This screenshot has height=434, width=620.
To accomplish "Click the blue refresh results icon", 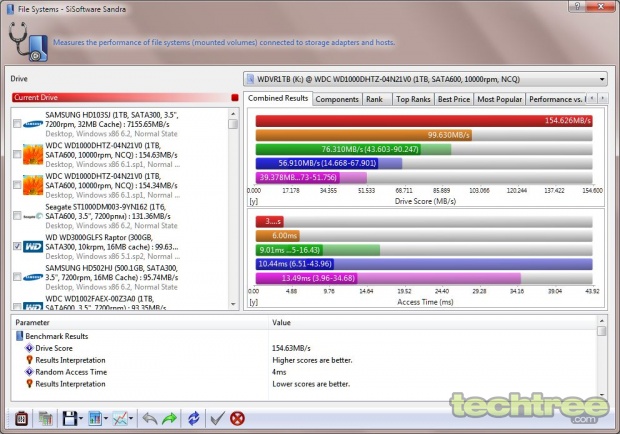I will coord(194,419).
